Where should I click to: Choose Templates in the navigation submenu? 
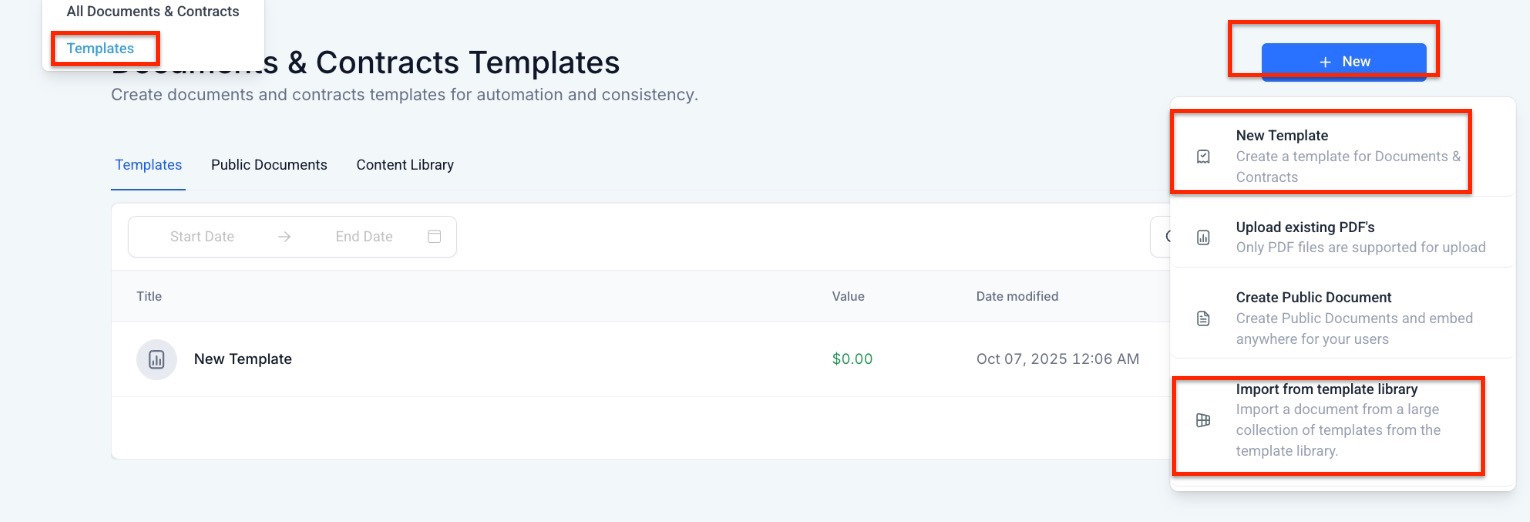point(100,48)
